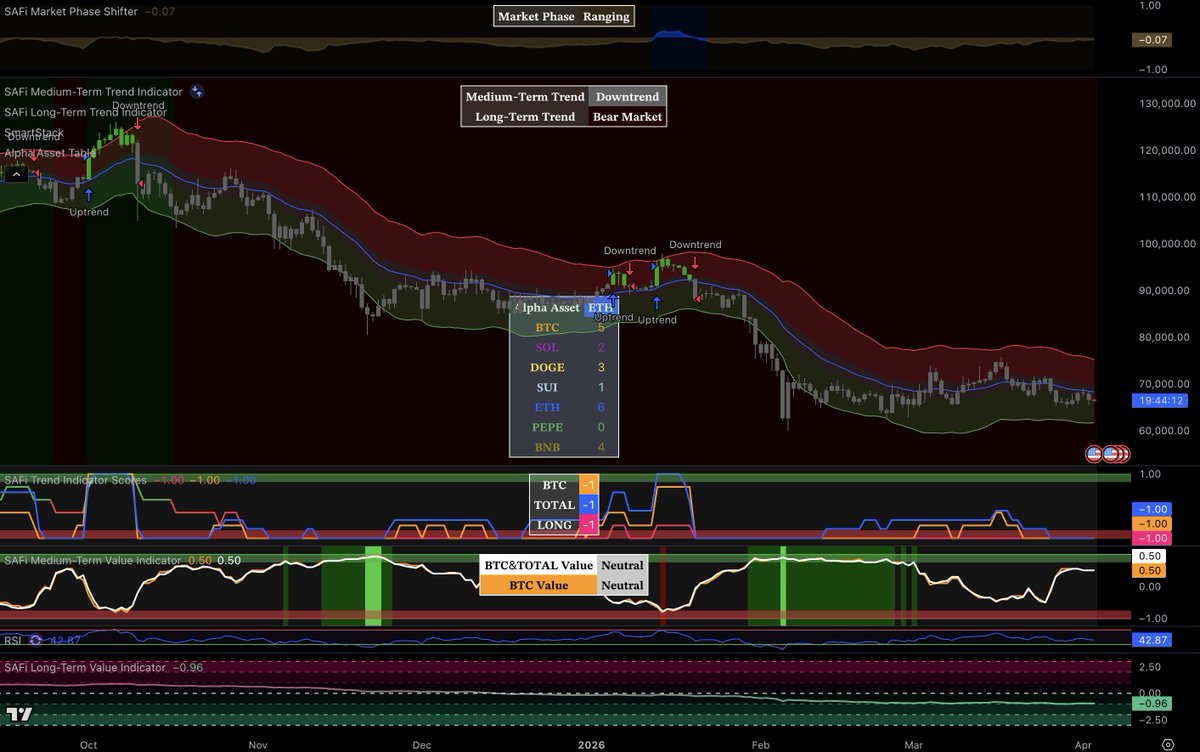Click the purple RSI indicator icon
Viewport: 1200px width, 752px height.
[x=36, y=640]
